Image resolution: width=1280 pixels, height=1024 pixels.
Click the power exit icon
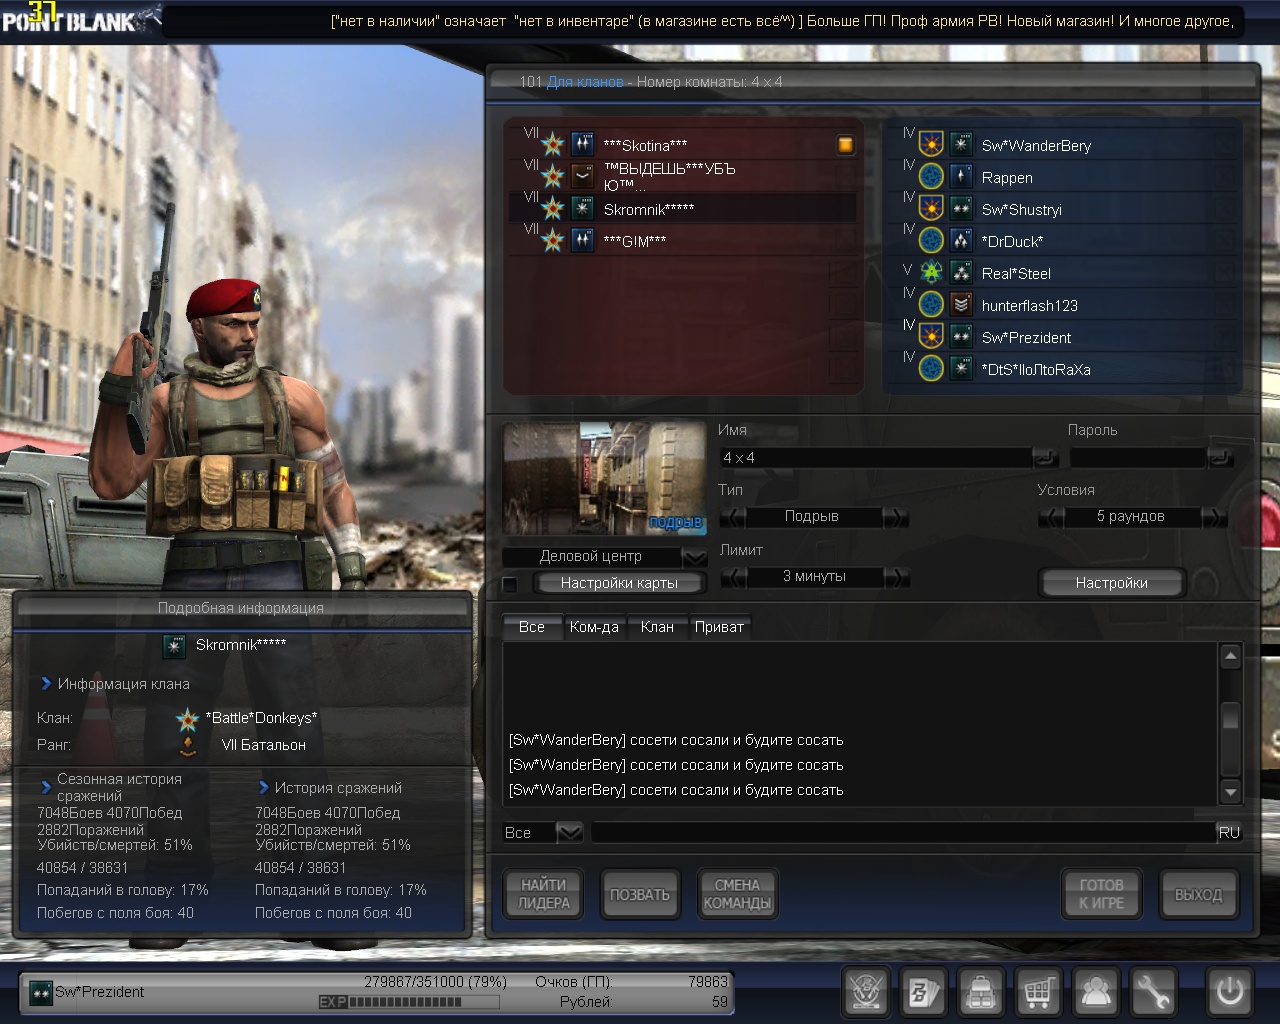1230,992
